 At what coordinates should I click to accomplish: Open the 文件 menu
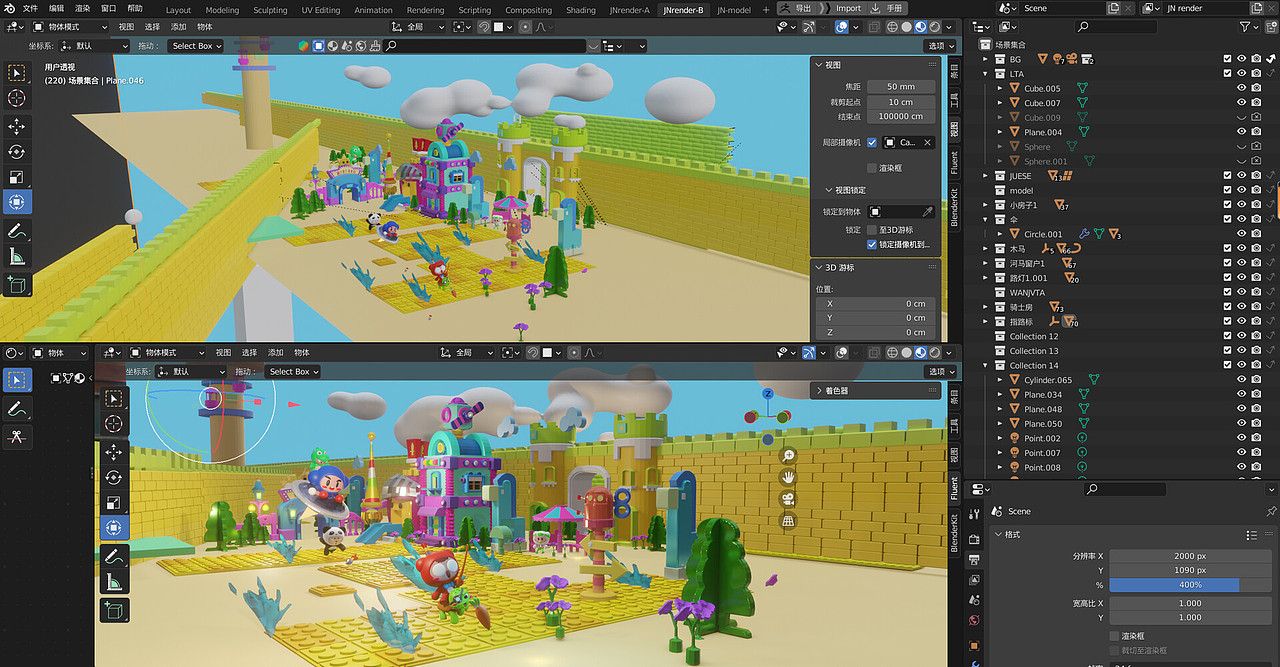pyautogui.click(x=29, y=8)
